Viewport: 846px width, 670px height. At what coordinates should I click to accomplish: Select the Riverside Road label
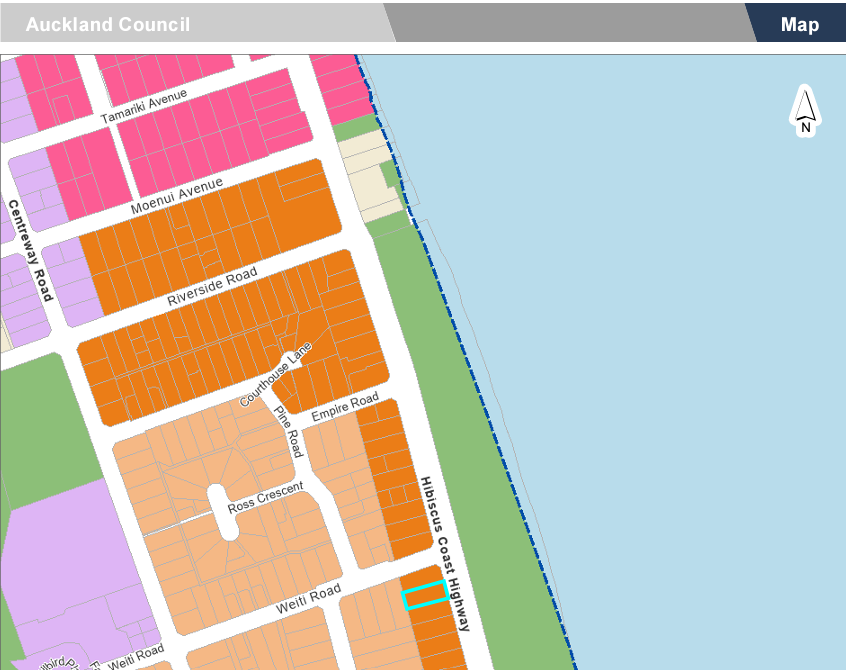tap(212, 286)
